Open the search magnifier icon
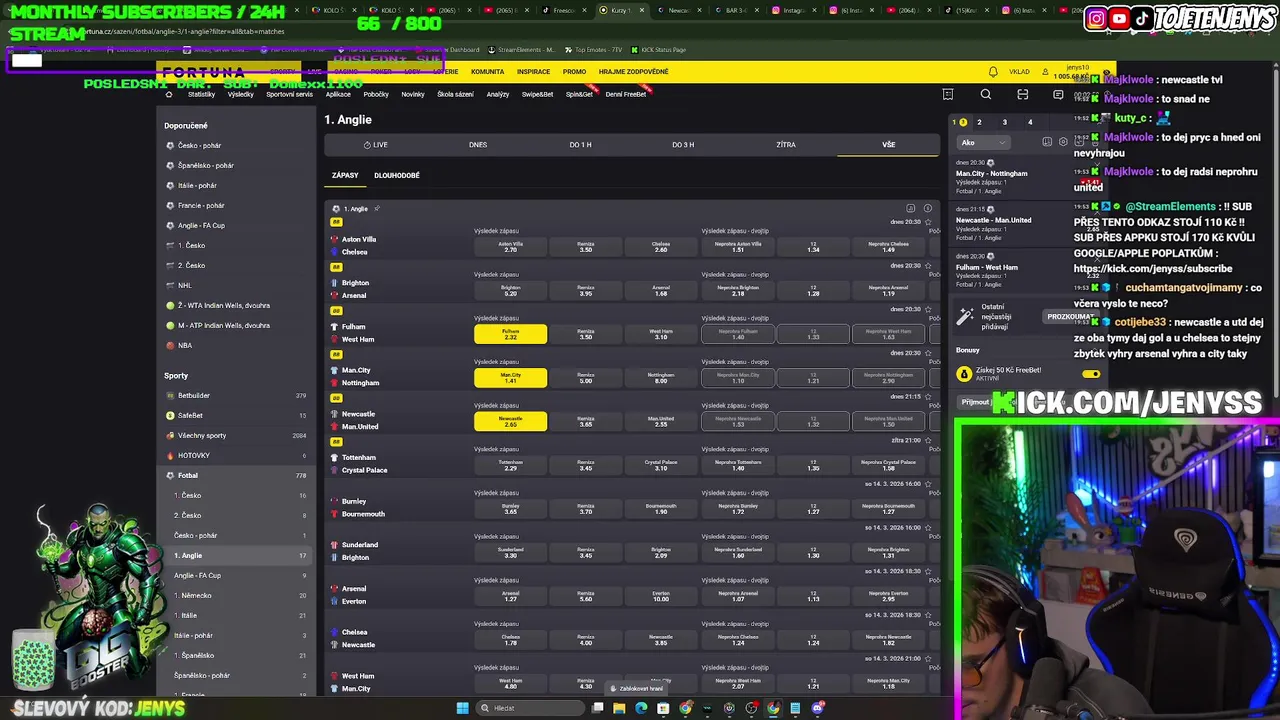Screen dimensions: 1280x720 coord(986,95)
